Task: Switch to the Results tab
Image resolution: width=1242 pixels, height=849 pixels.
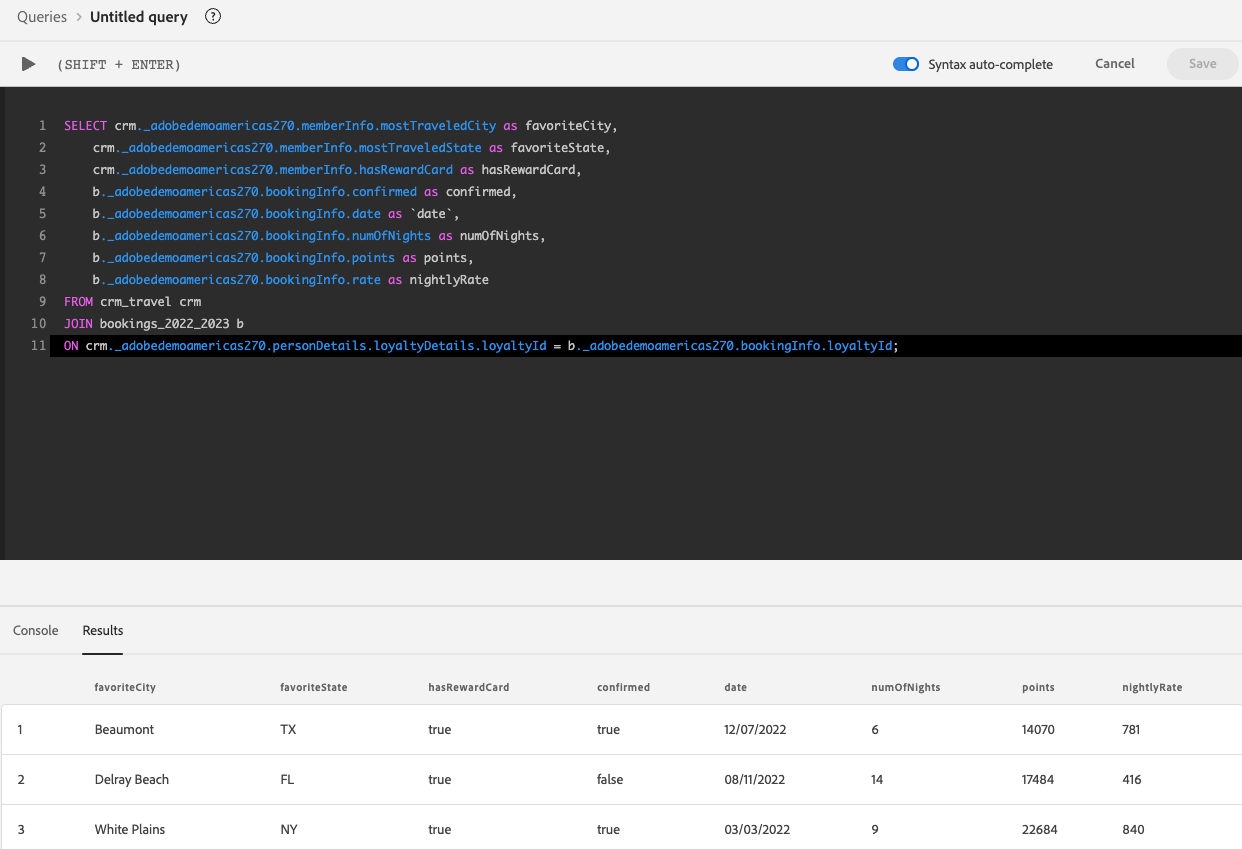Action: tap(103, 630)
